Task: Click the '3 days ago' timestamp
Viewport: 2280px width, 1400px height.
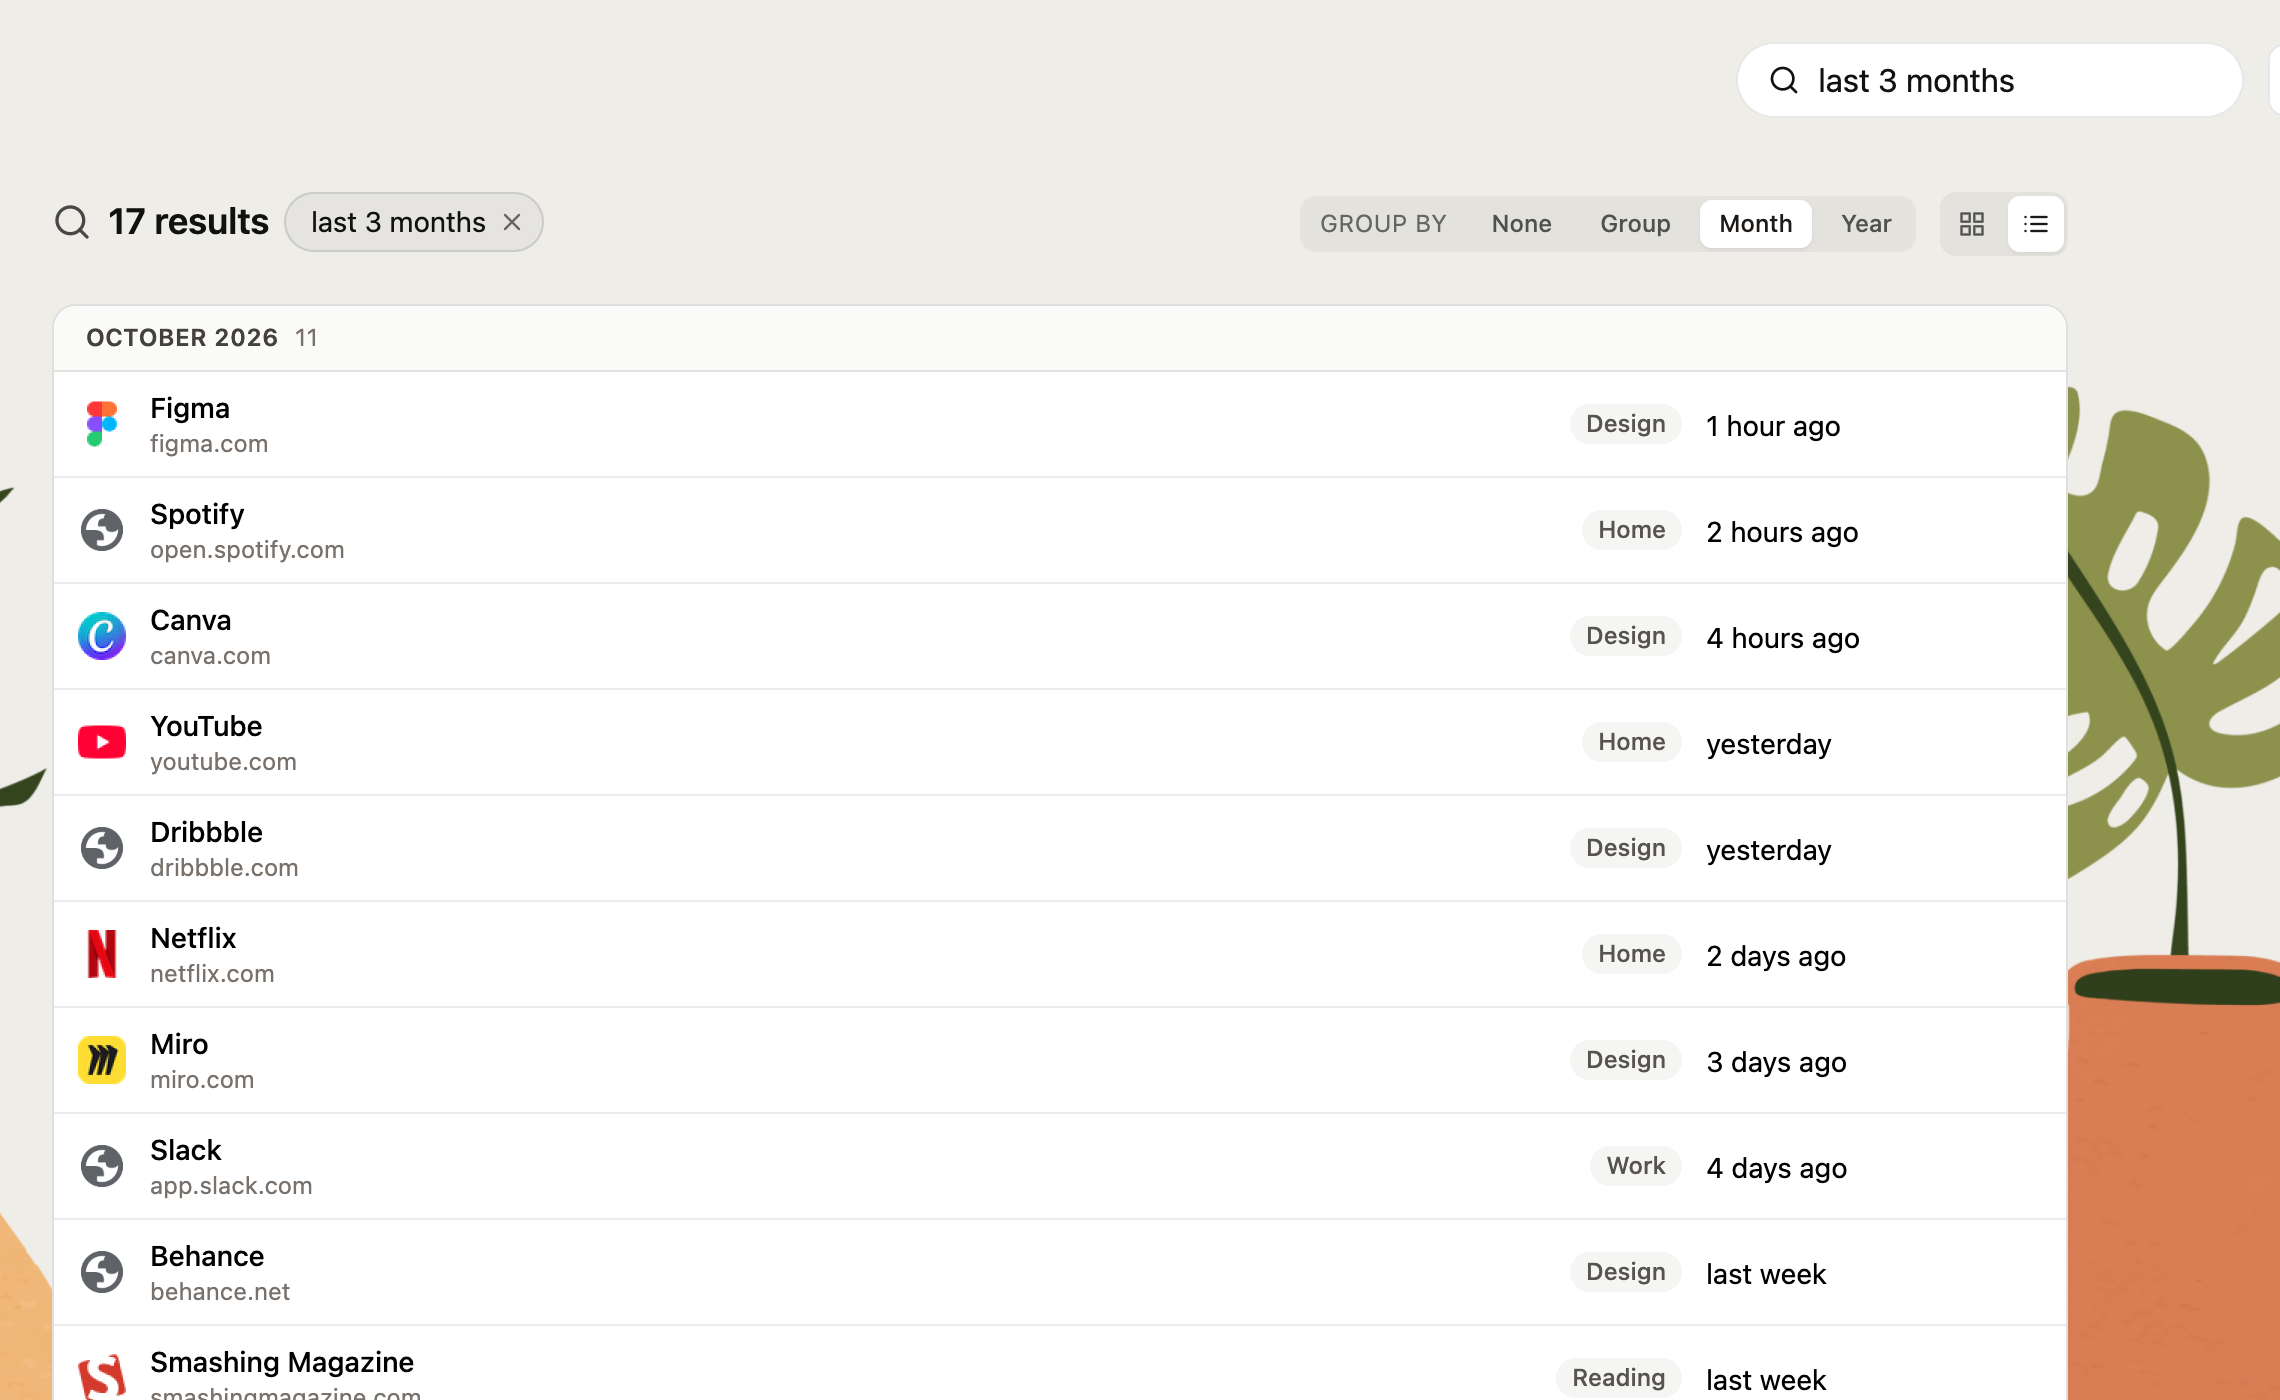Action: pyautogui.click(x=1776, y=1062)
